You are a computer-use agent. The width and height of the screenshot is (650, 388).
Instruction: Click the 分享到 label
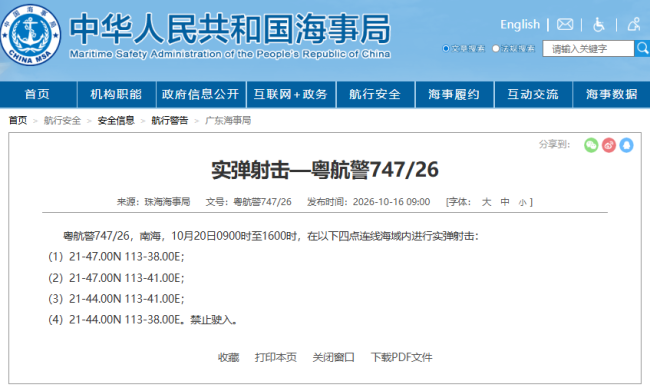click(554, 144)
